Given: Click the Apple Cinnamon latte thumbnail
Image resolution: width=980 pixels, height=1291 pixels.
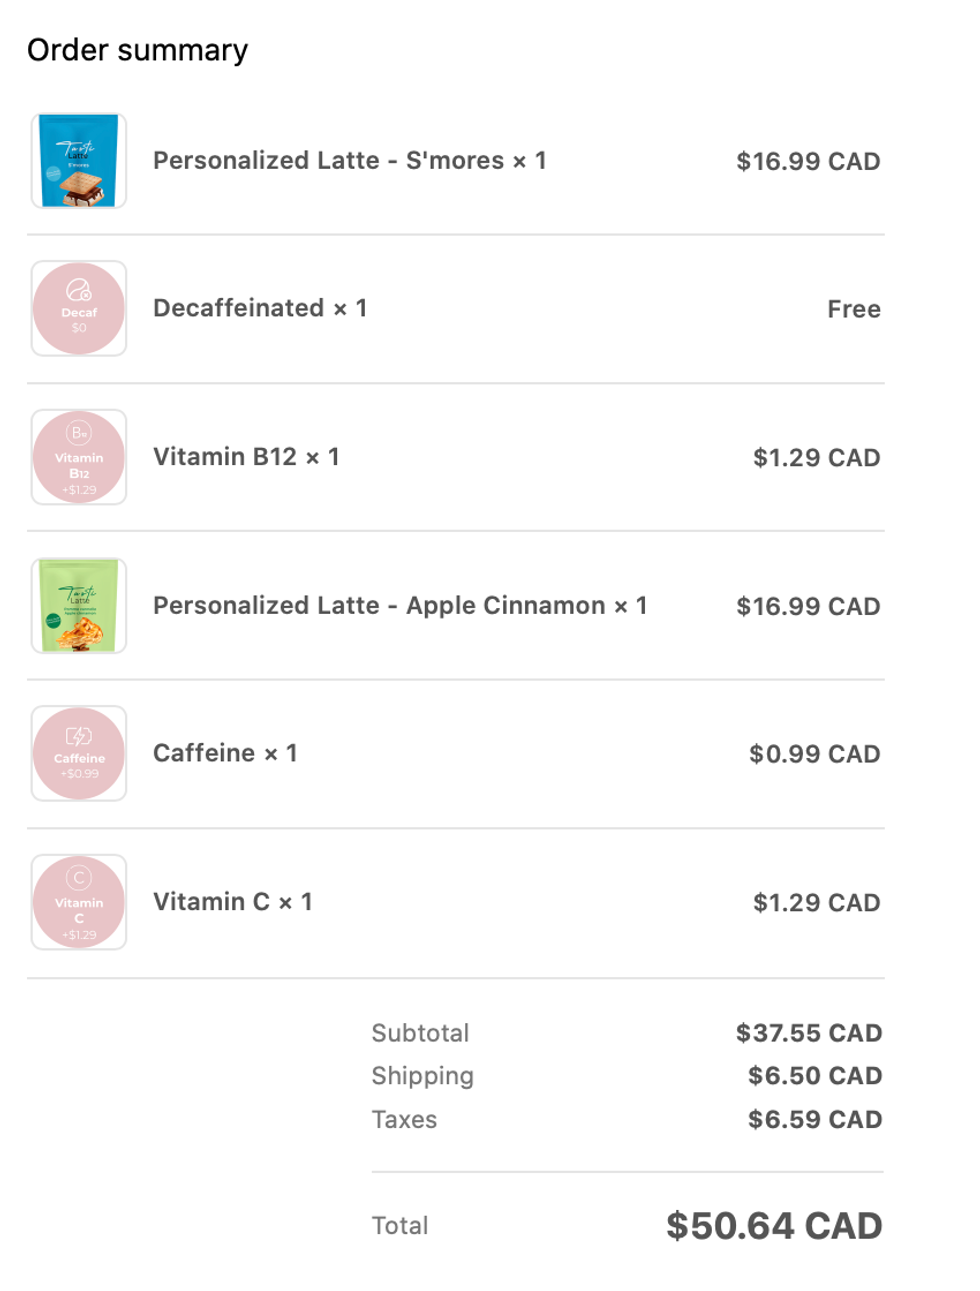Looking at the screenshot, I should pos(79,606).
